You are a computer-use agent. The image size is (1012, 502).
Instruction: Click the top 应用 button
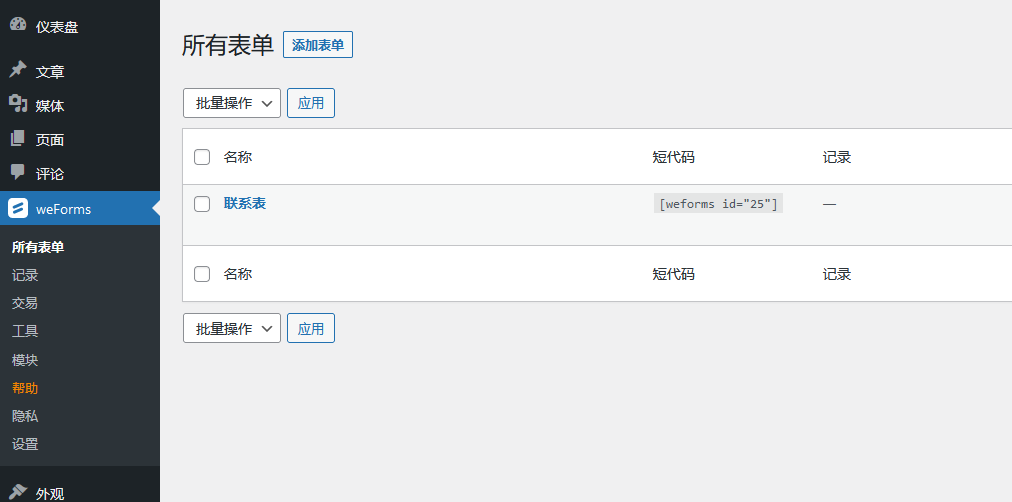pyautogui.click(x=311, y=103)
